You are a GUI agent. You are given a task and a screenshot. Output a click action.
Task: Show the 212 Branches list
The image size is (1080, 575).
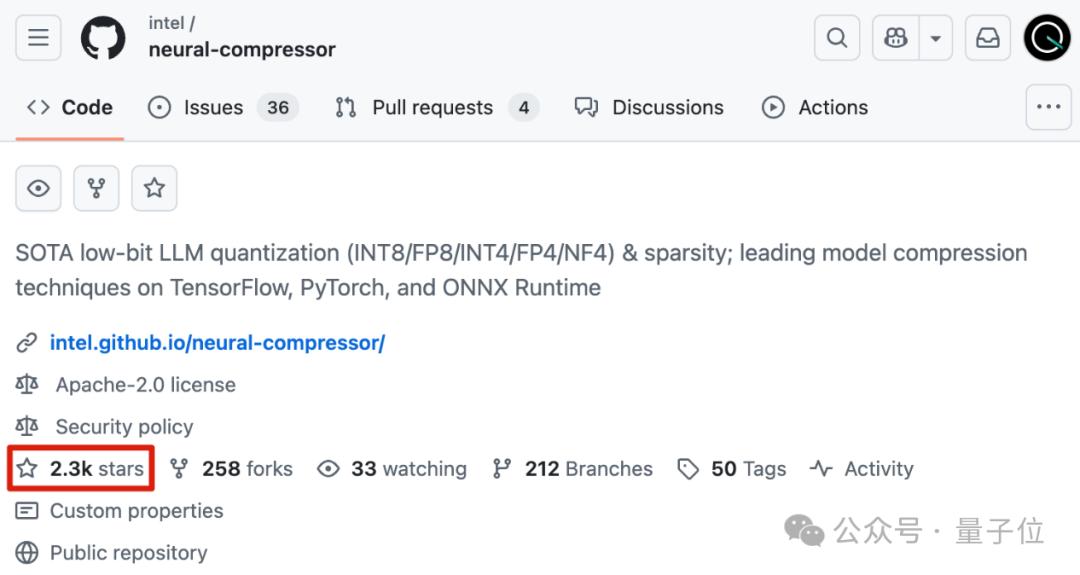(x=572, y=468)
